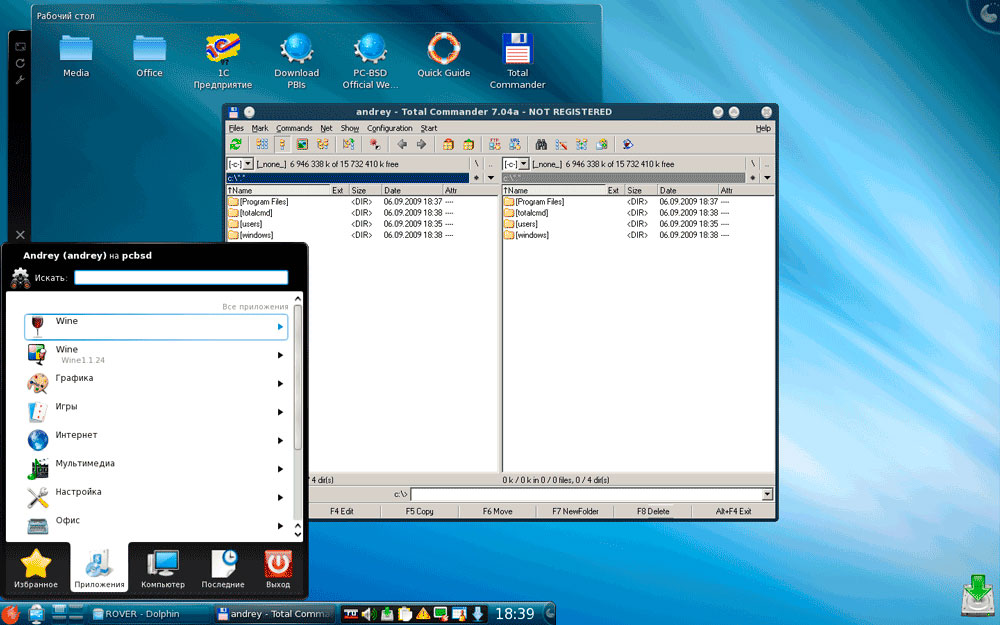Click the F5 Copy button
Screen dimensions: 1000x625
tap(420, 511)
